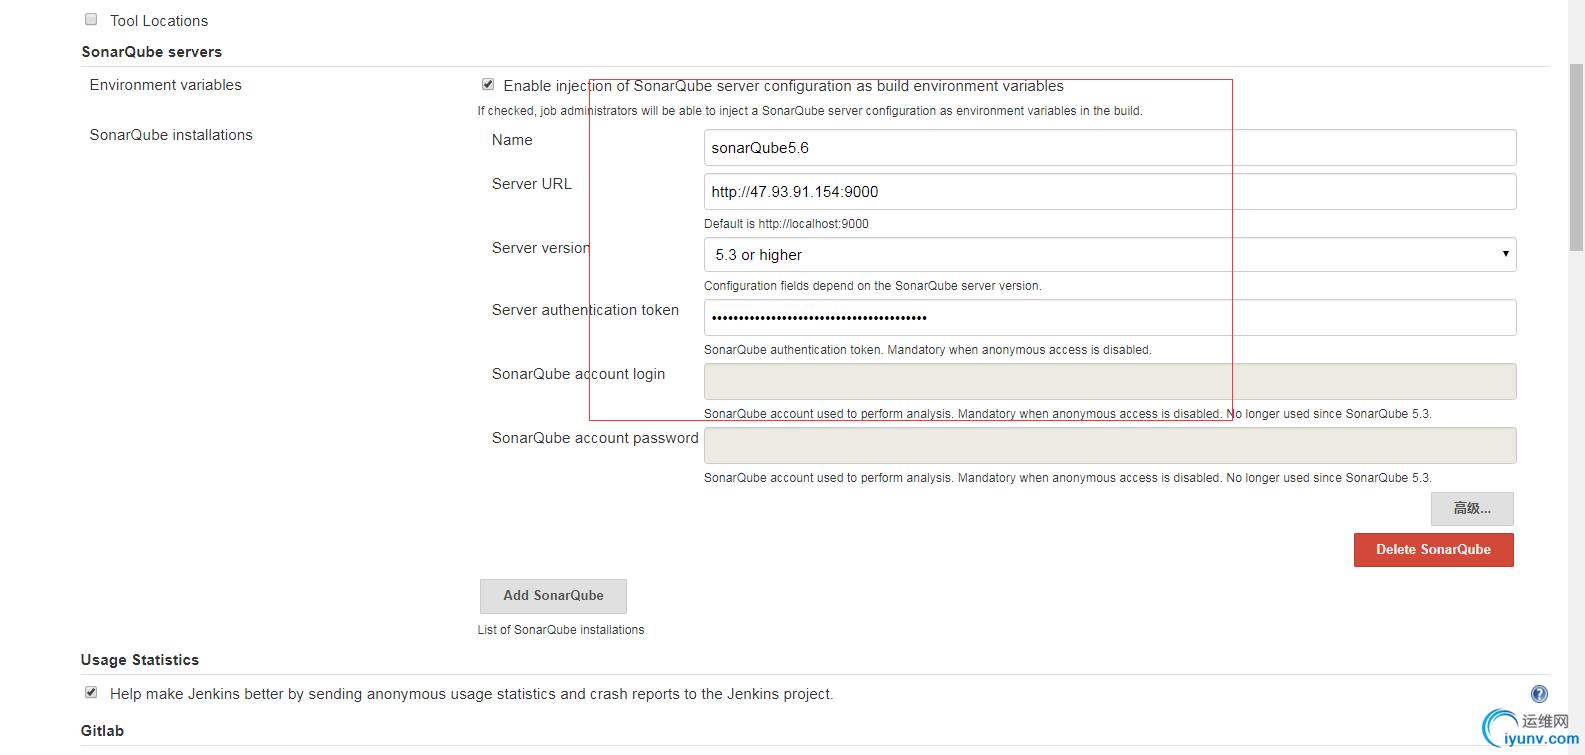Viewport: 1585px width, 755px height.
Task: Open the Server version dropdown
Action: tap(1109, 255)
